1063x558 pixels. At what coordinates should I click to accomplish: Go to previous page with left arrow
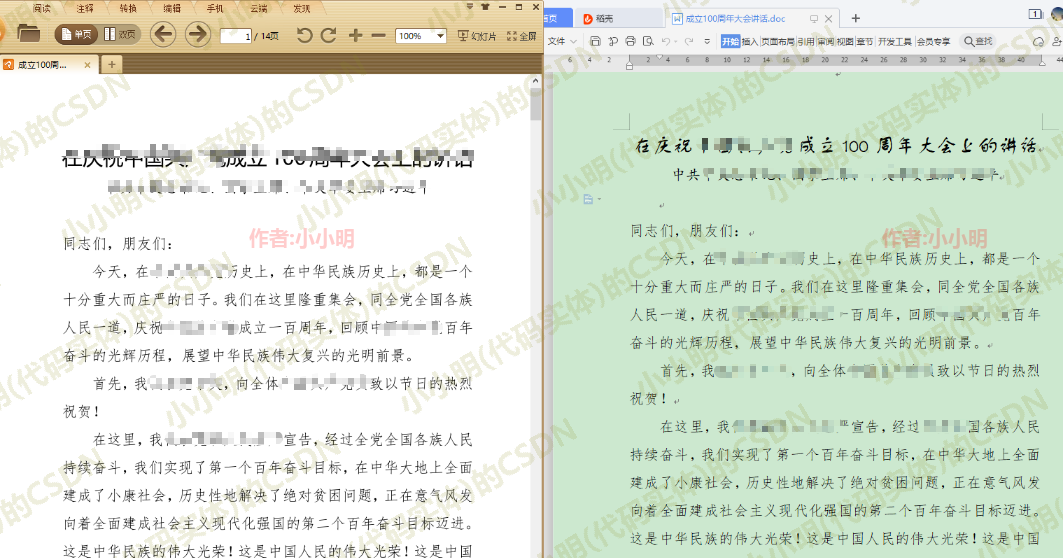(163, 34)
